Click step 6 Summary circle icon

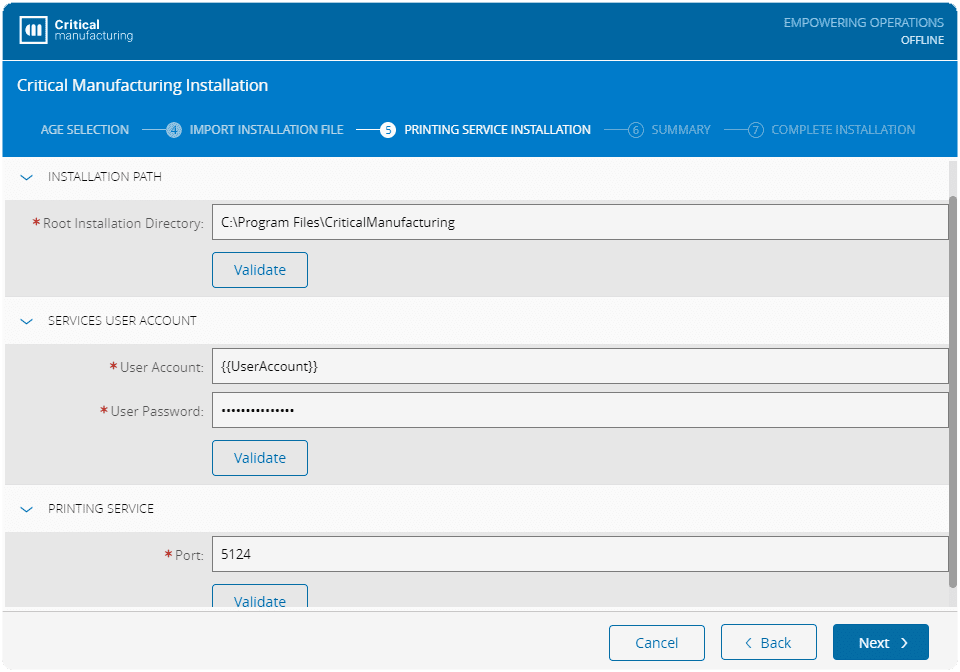tap(635, 130)
